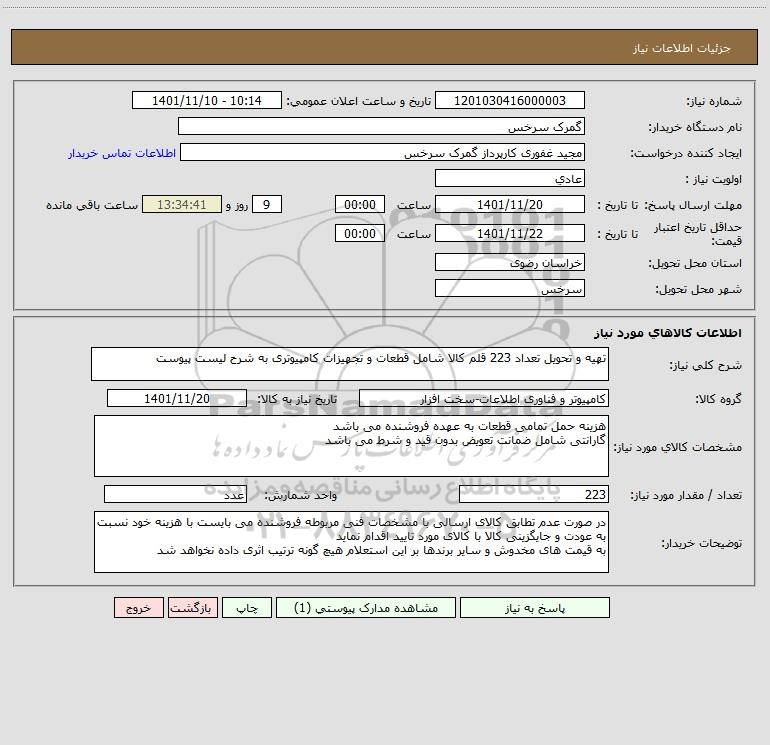Screen dimensions: 770x745
Task: Click the 'توضیحات خریدار:' label
Action: 701,543
